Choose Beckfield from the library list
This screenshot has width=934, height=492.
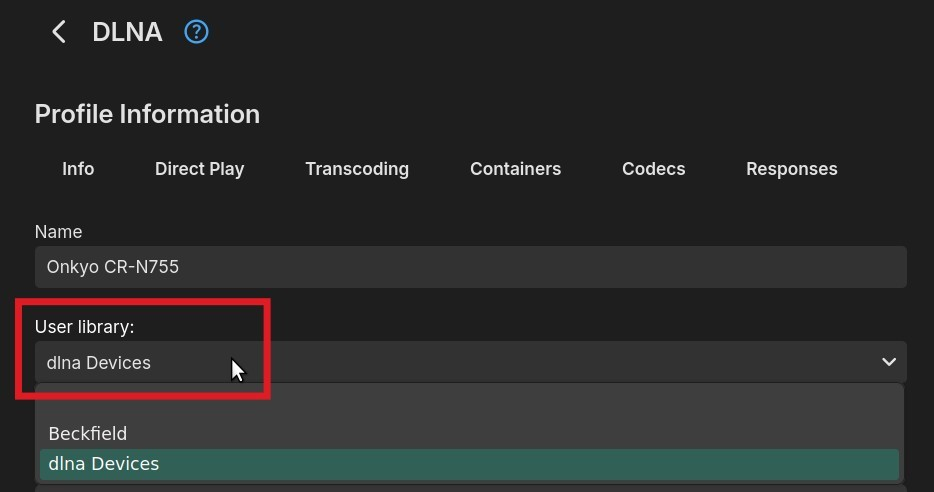(88, 434)
